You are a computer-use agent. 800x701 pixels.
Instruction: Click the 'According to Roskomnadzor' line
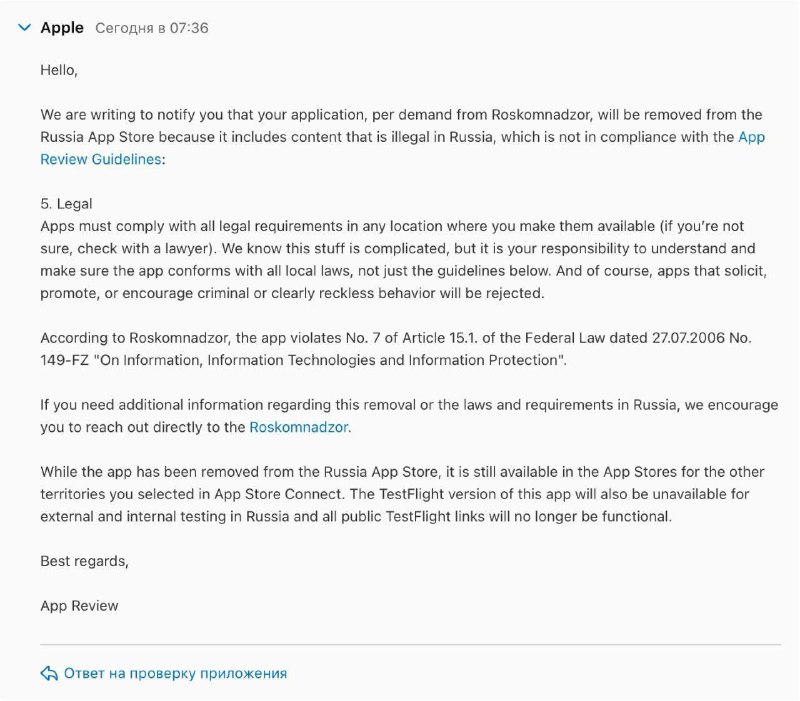point(395,338)
